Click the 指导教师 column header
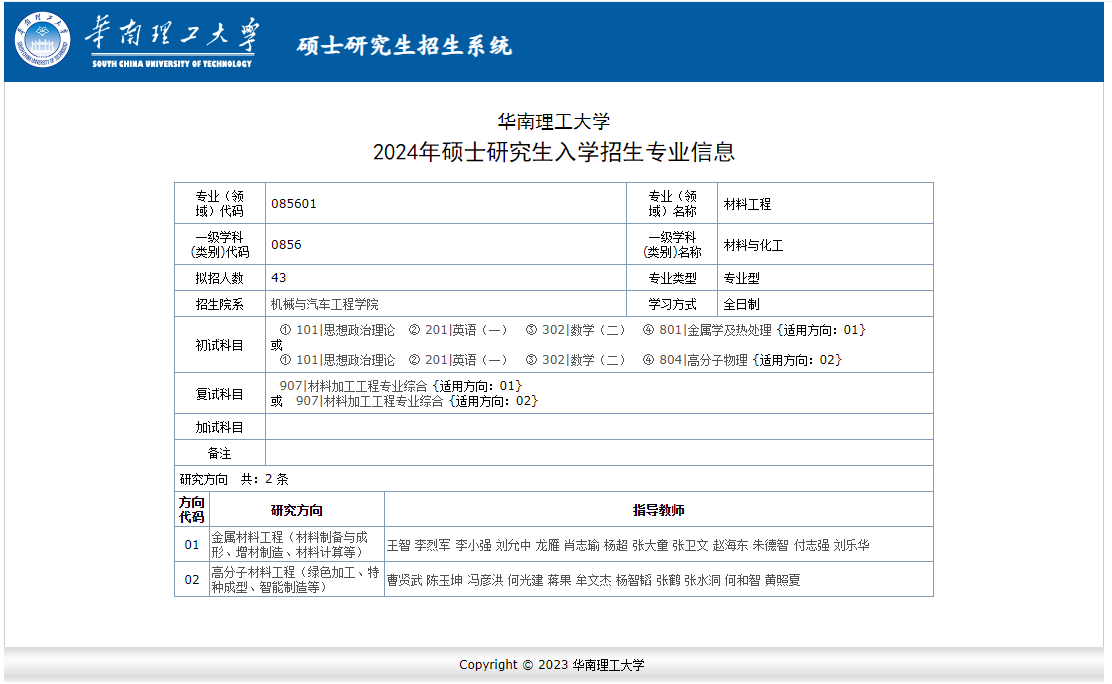1112x684 pixels. coord(659,510)
